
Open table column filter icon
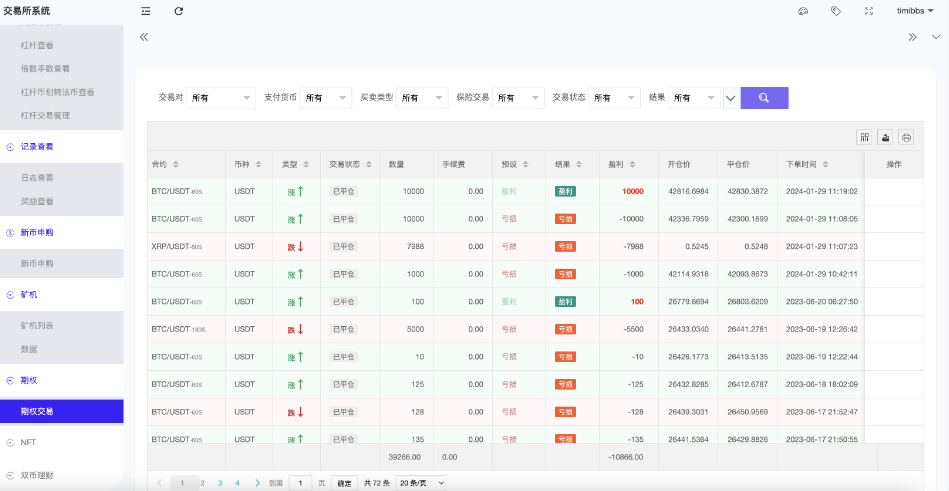pyautogui.click(x=864, y=137)
